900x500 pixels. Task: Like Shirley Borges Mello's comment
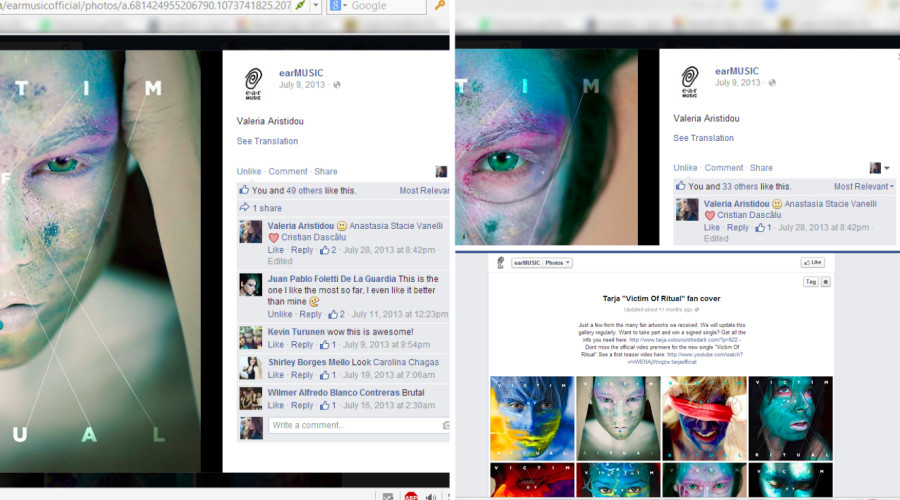276,375
